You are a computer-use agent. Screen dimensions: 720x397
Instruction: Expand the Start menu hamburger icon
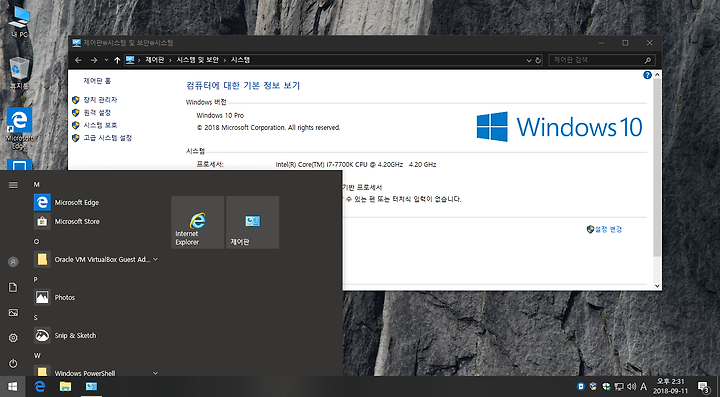pos(13,185)
